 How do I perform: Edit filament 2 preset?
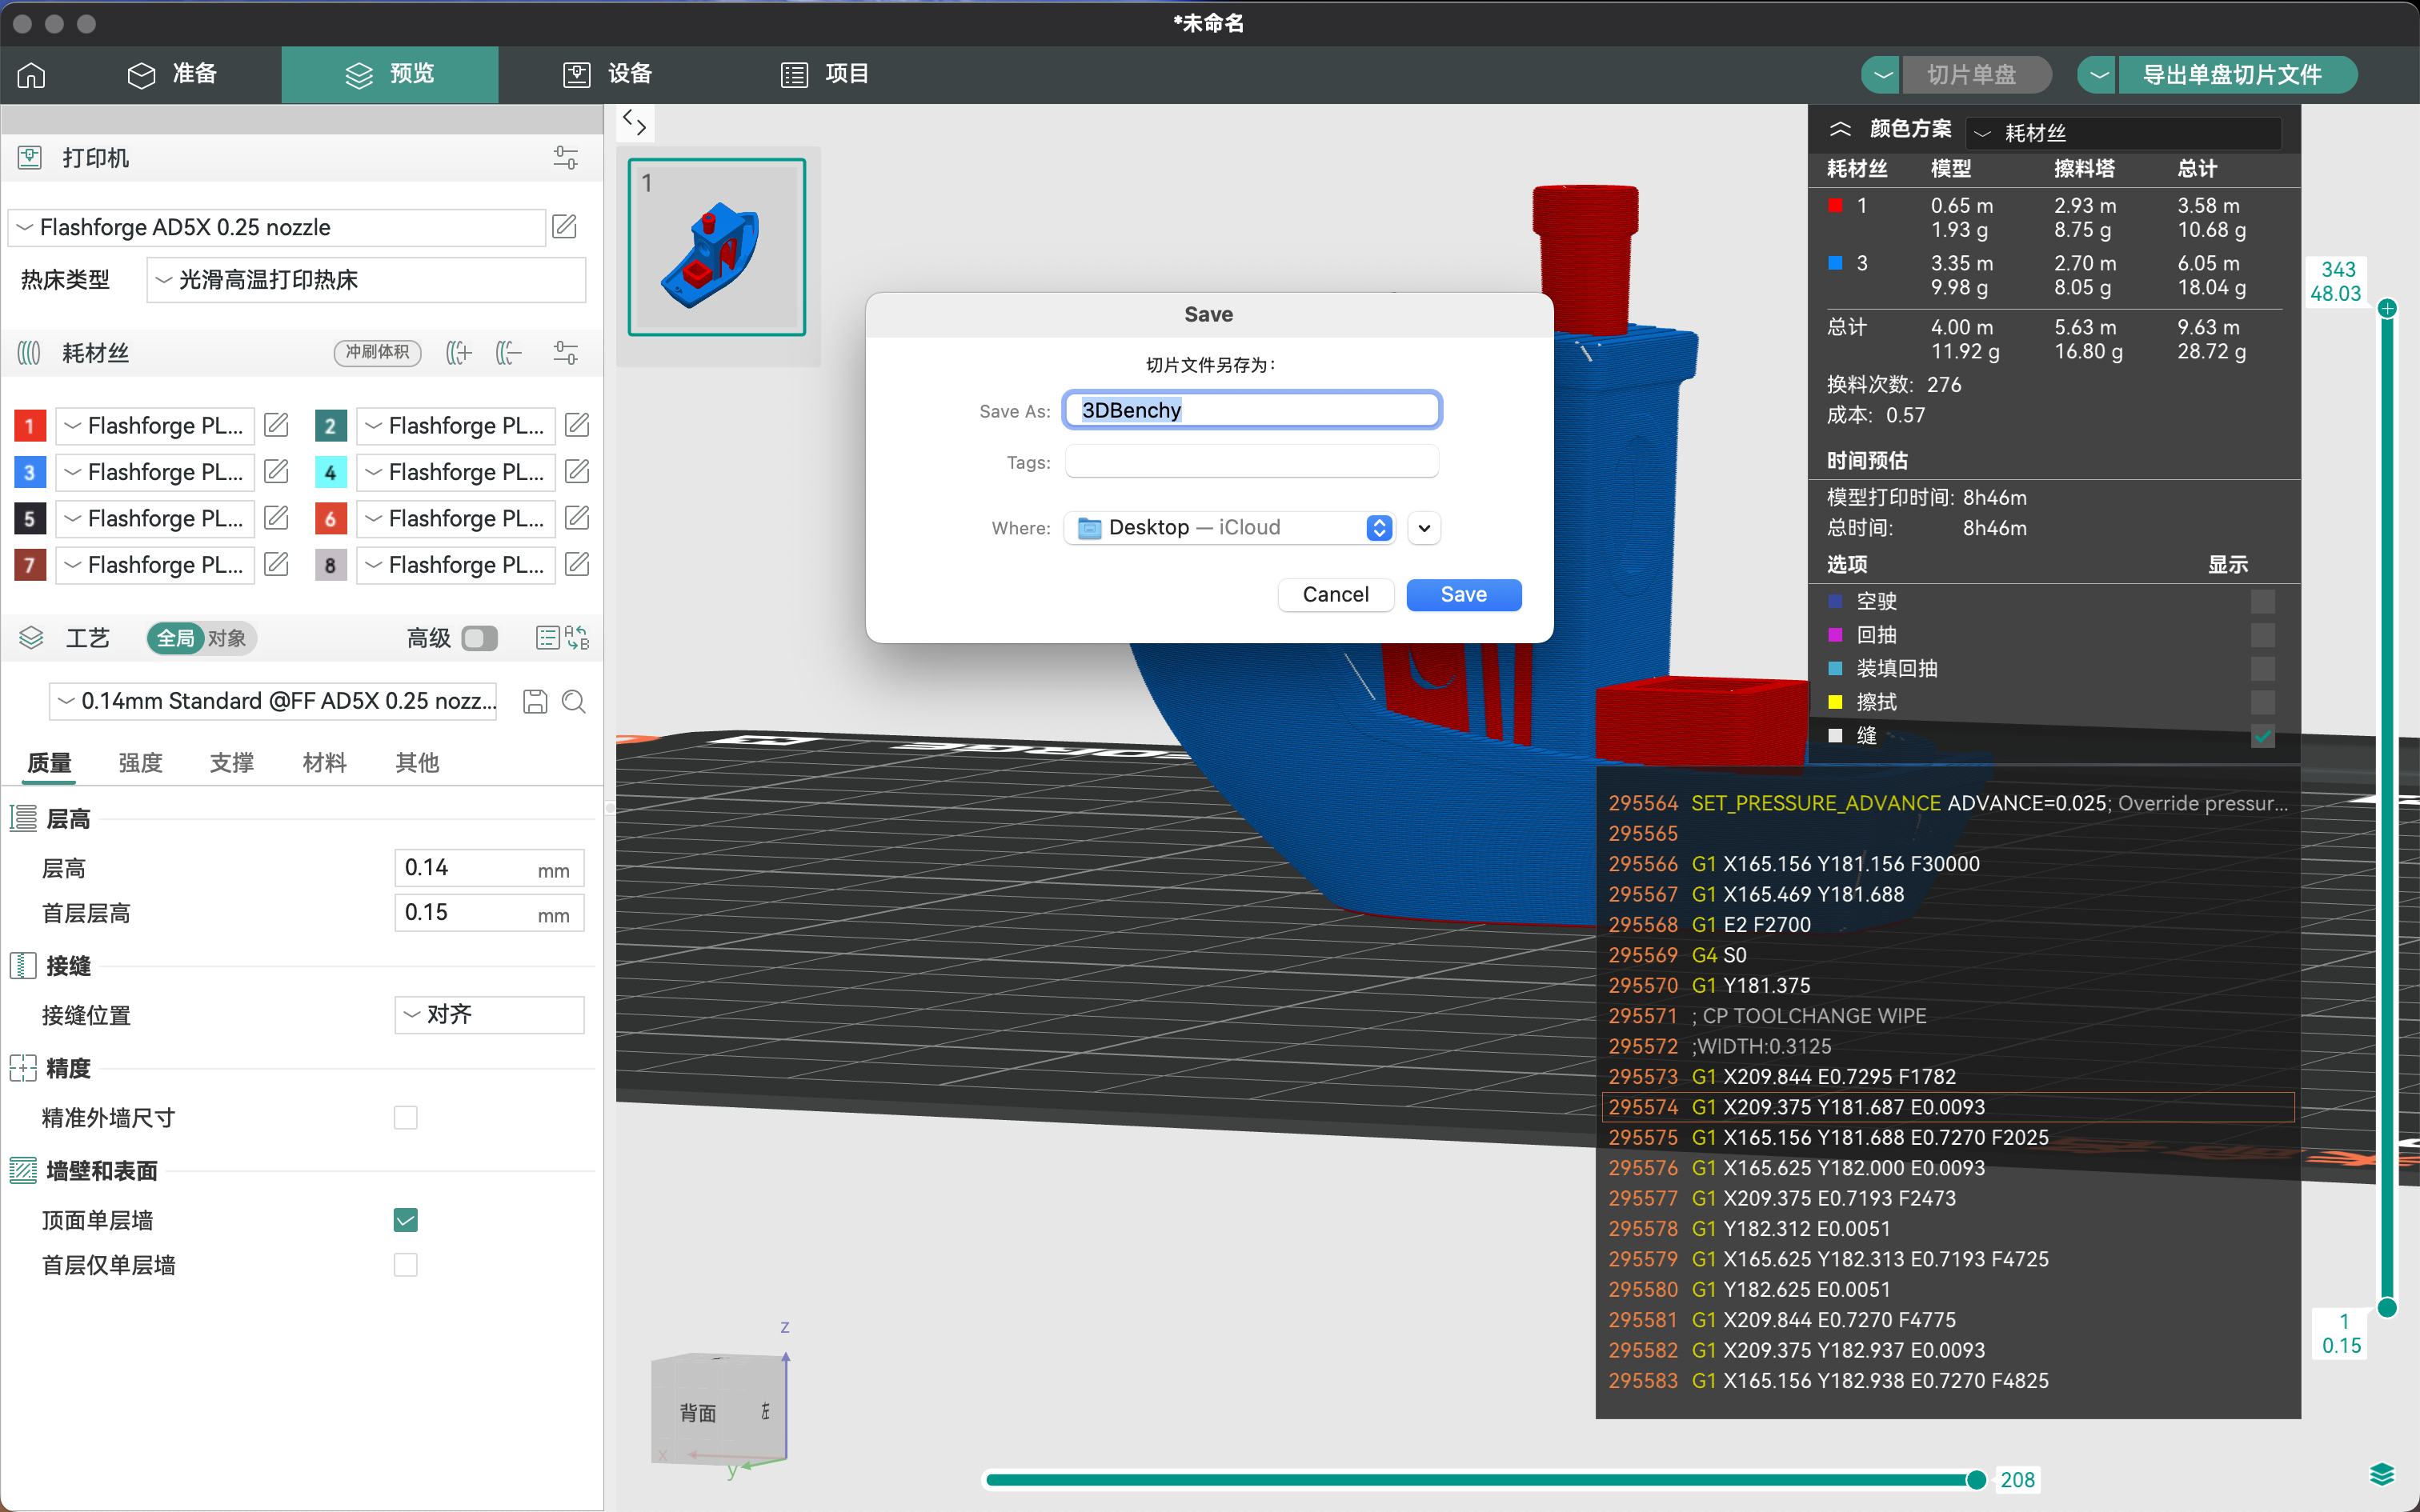577,425
